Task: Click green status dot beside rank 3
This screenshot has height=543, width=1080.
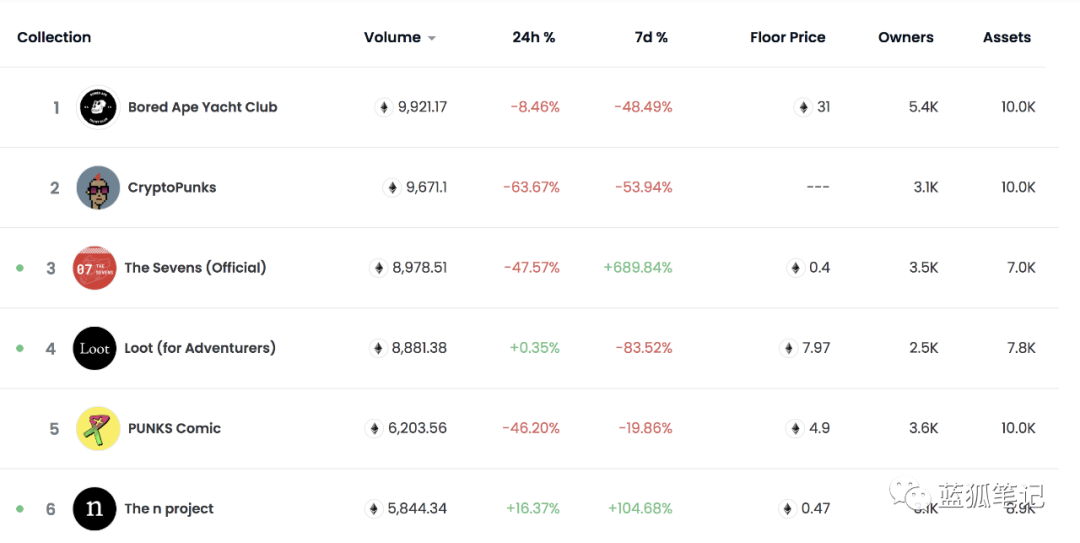Action: (x=19, y=268)
